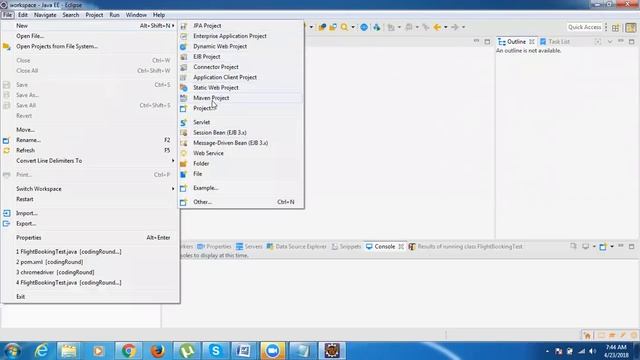This screenshot has height=360, width=640.
Task: Open the Forward history dropdown arrow
Action: [x=463, y=27]
